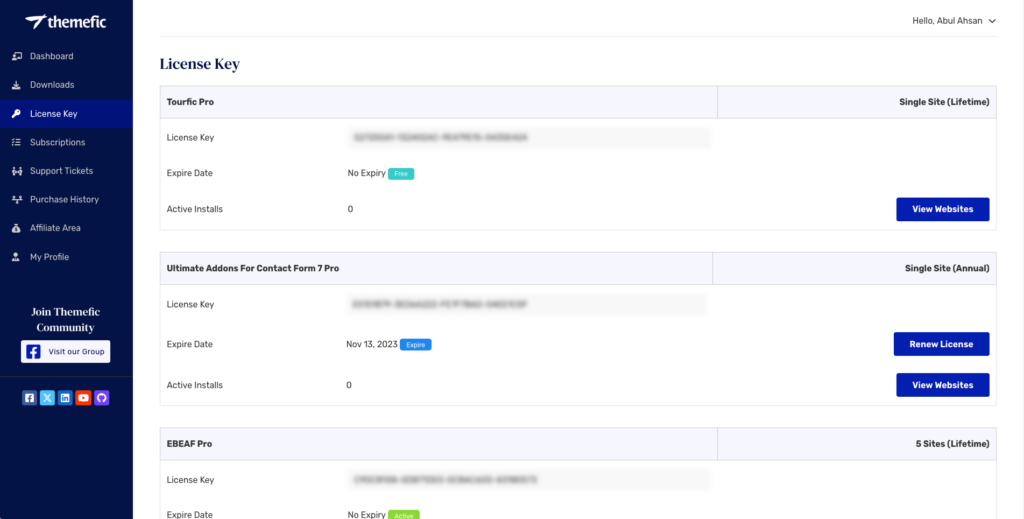Open the LinkedIn social icon

point(65,398)
